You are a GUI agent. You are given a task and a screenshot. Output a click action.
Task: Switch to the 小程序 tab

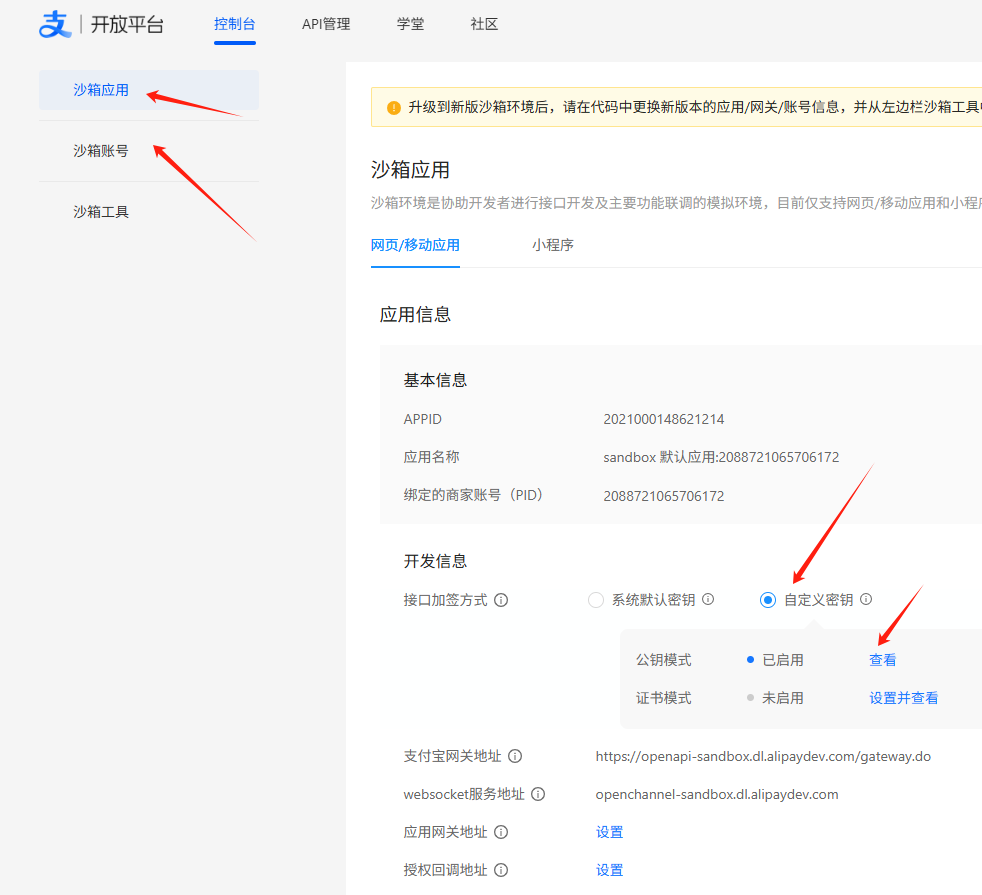tap(552, 245)
